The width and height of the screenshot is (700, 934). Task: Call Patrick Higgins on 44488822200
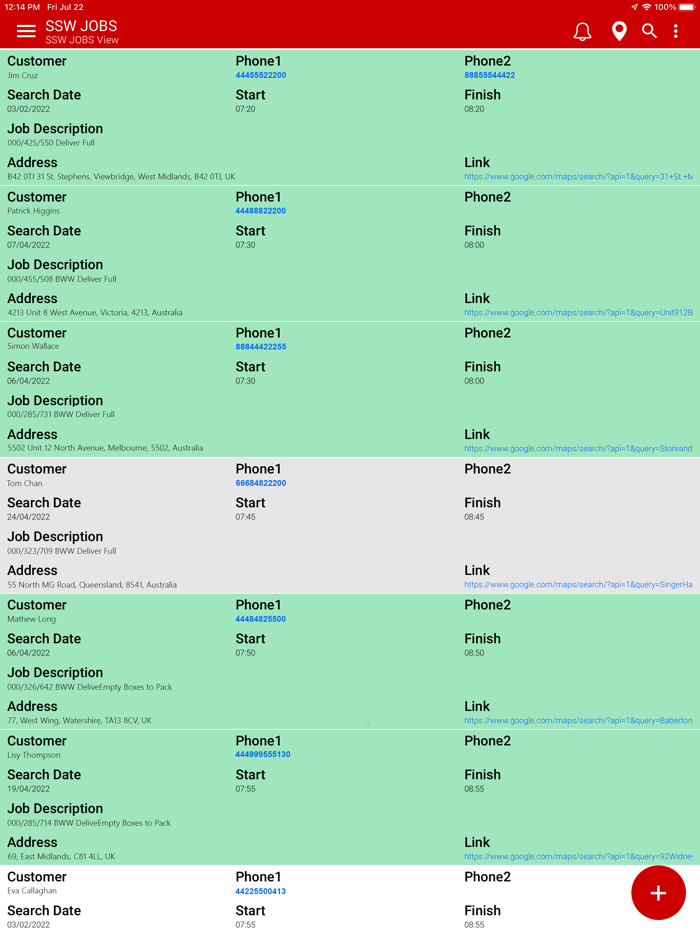pyautogui.click(x=261, y=211)
